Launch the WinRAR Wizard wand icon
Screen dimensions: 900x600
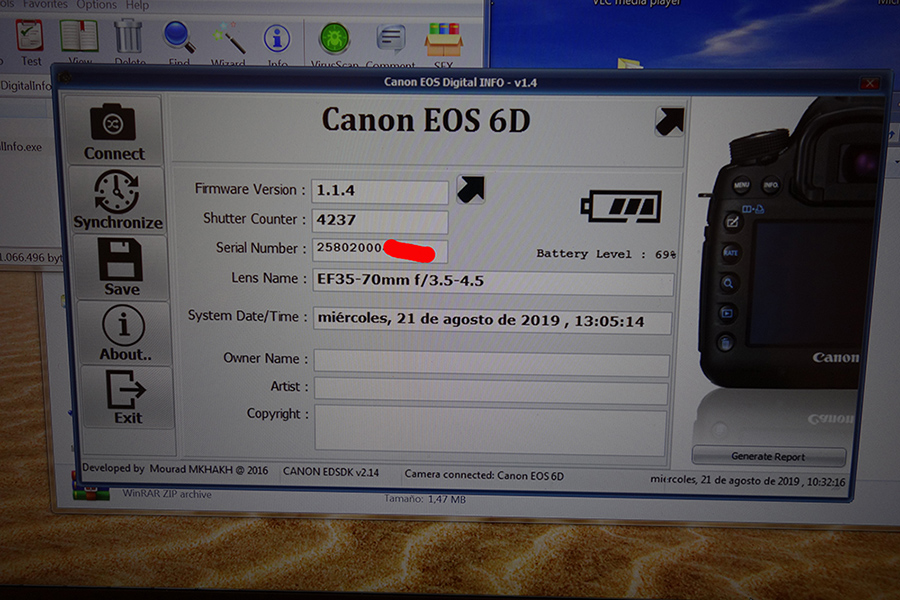(x=228, y=40)
